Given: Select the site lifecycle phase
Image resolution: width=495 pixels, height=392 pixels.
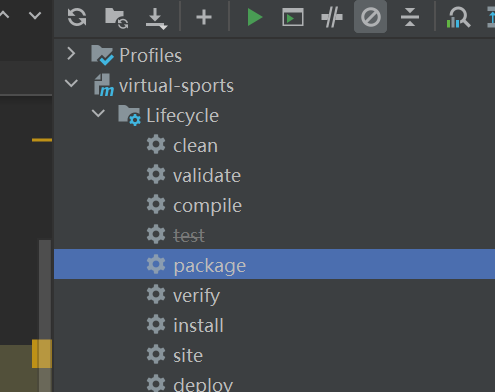Looking at the screenshot, I should pos(274,355).
